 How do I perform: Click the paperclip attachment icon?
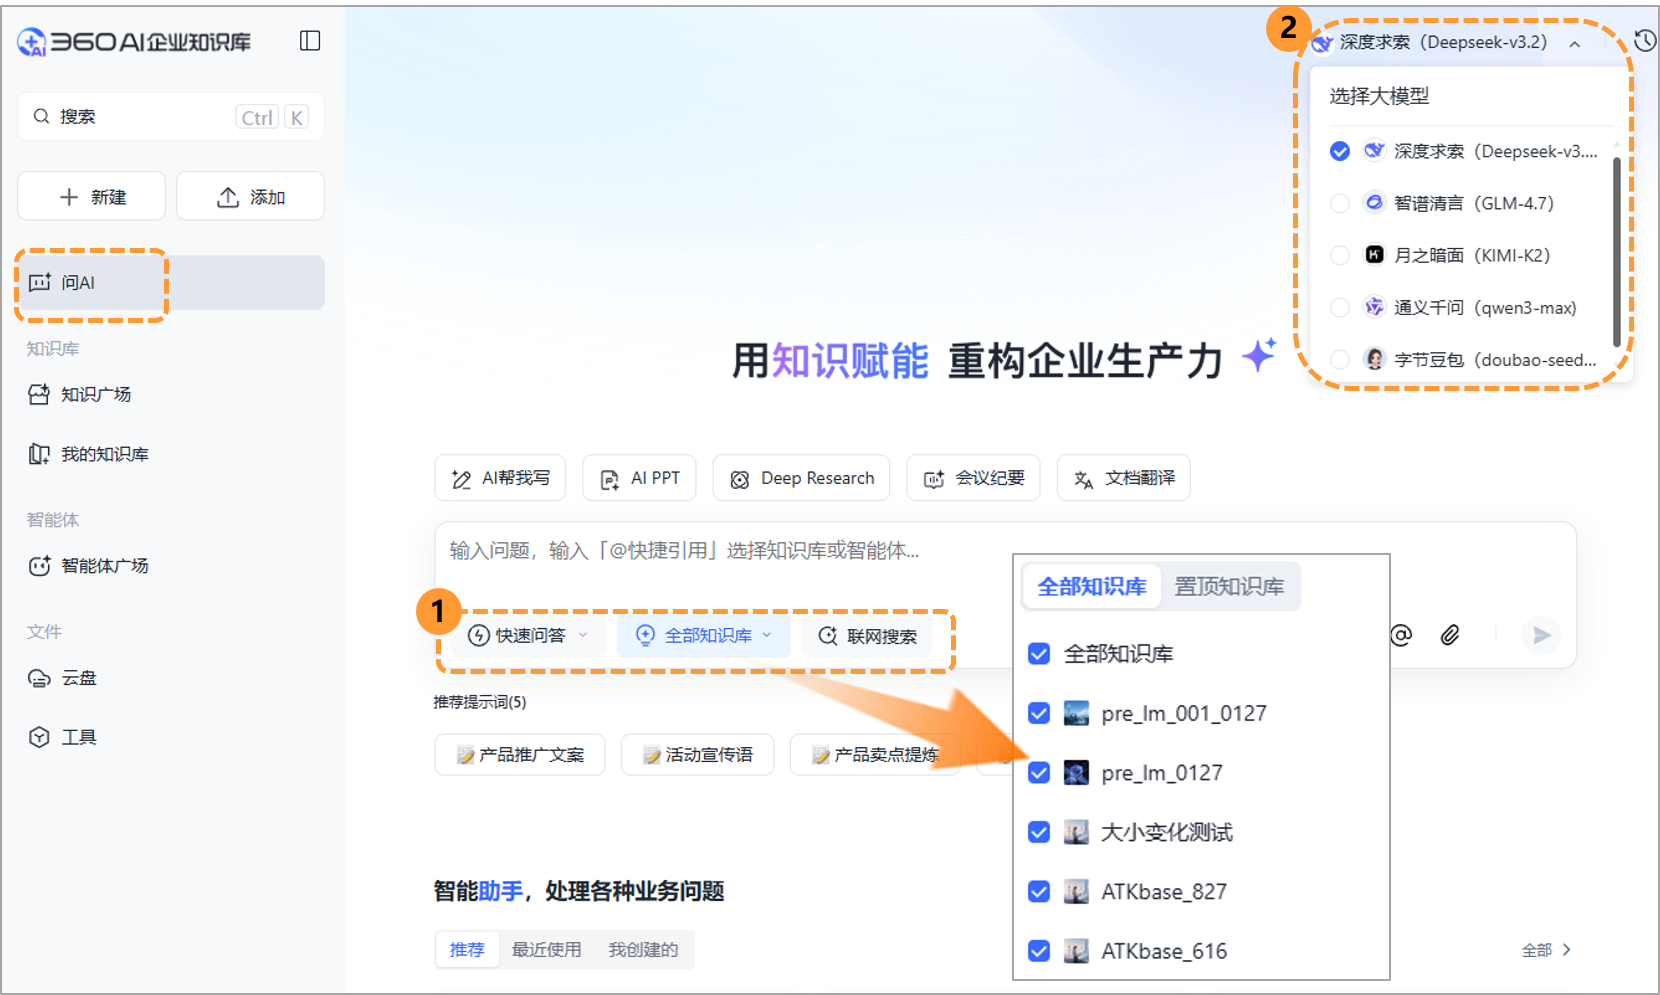click(1449, 634)
